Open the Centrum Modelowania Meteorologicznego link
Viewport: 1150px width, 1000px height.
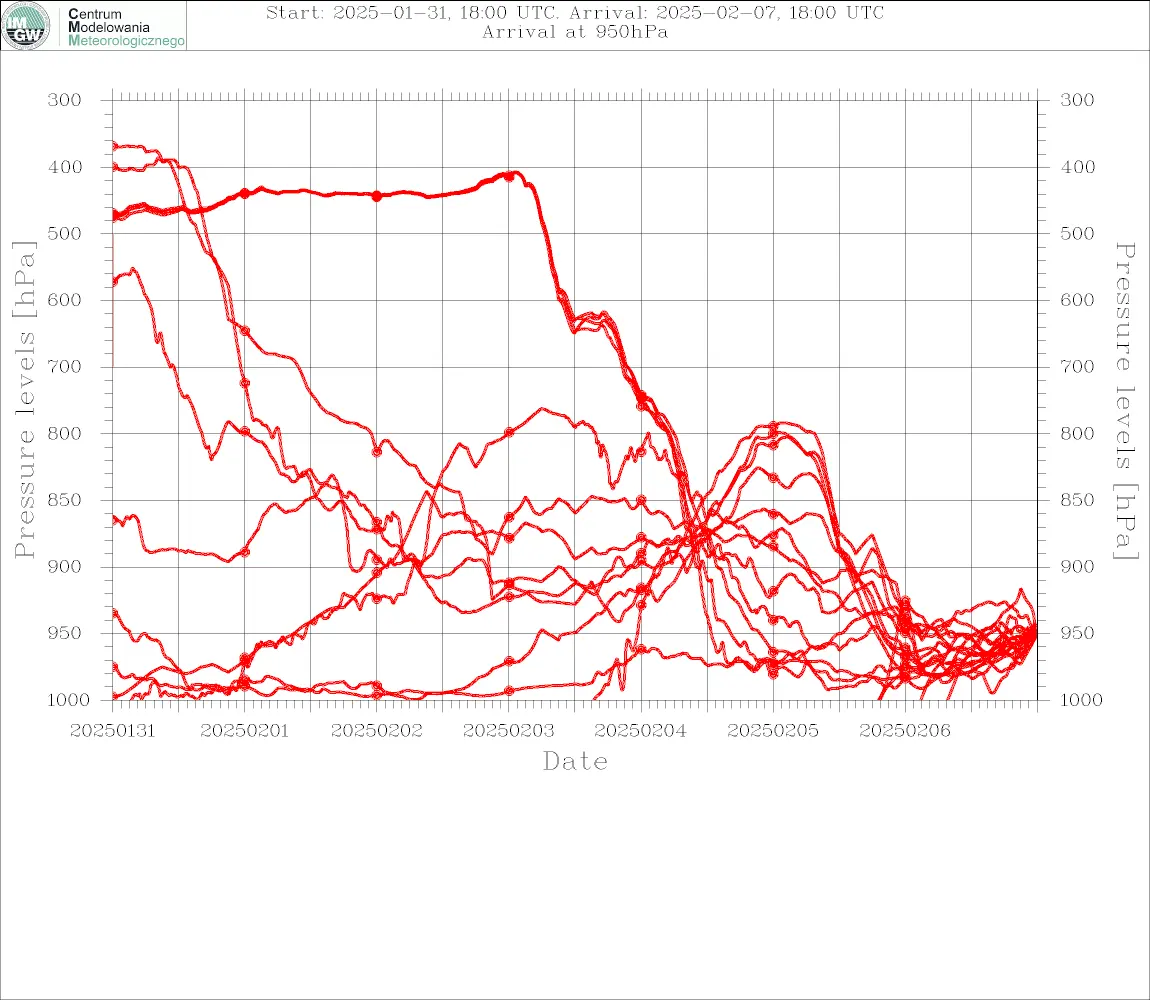[x=126, y=27]
